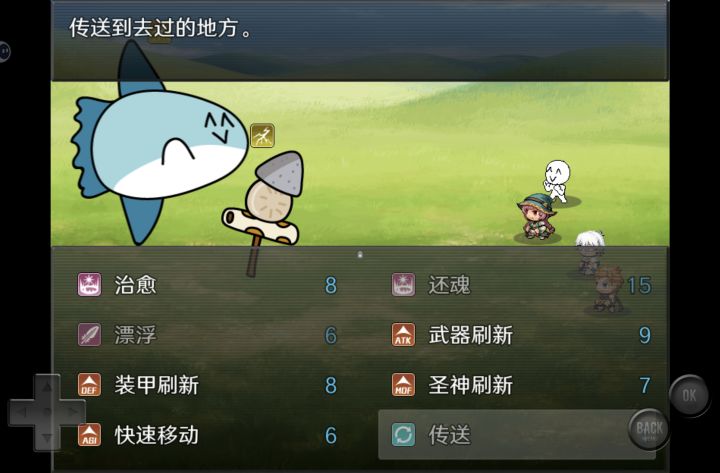This screenshot has width=720, height=473.
Task: Click the lightning status icon above mushroom enemy
Action: coord(263,136)
